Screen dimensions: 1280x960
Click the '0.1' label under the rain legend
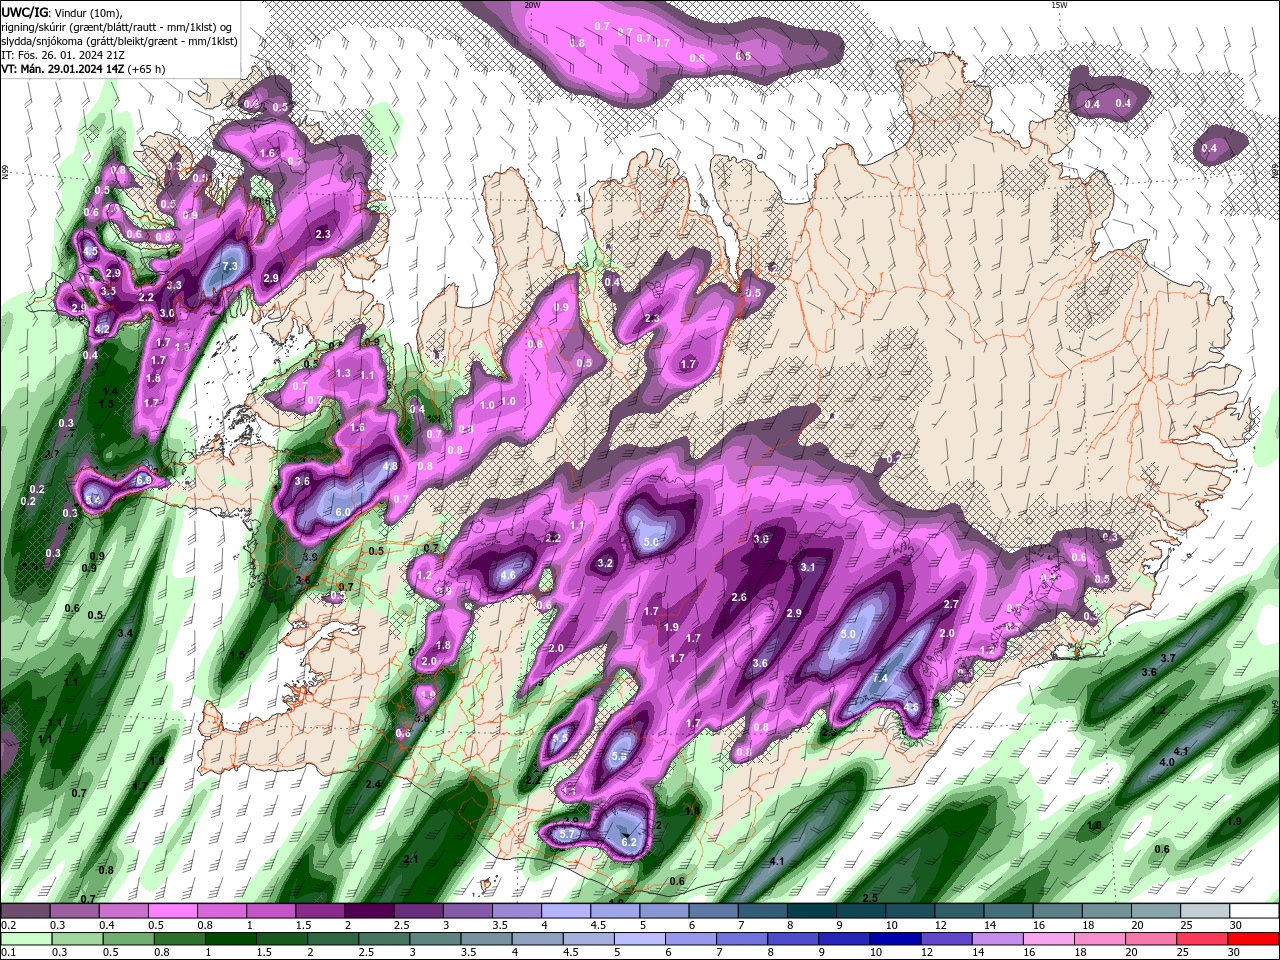tap(8, 953)
